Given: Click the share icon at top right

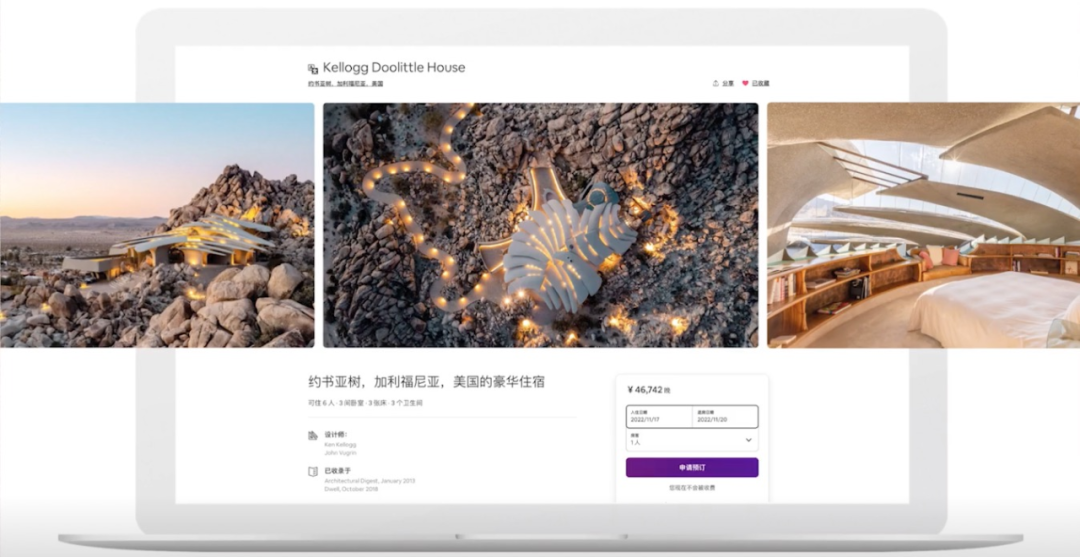Looking at the screenshot, I should 715,84.
